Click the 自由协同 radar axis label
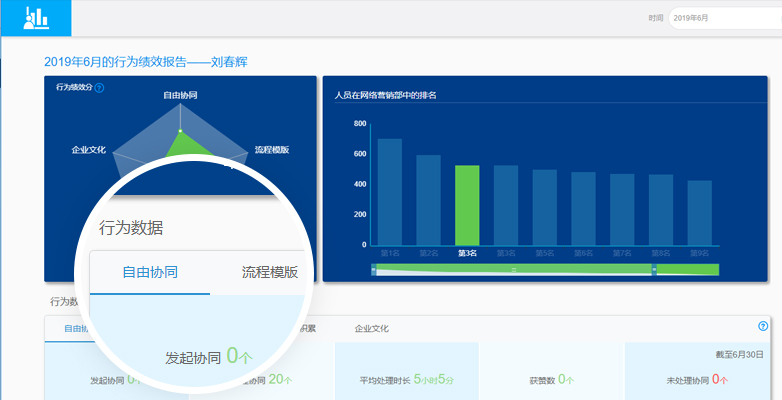The height and width of the screenshot is (400, 782). coord(180,95)
